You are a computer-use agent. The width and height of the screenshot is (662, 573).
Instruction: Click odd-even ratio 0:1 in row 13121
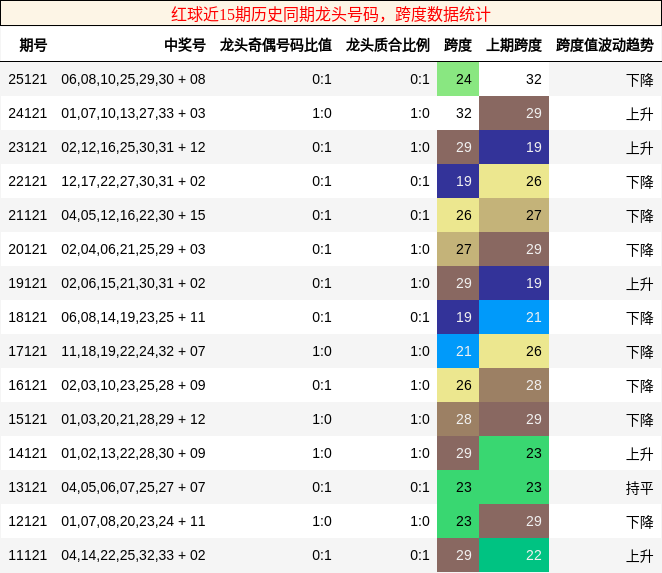click(322, 487)
